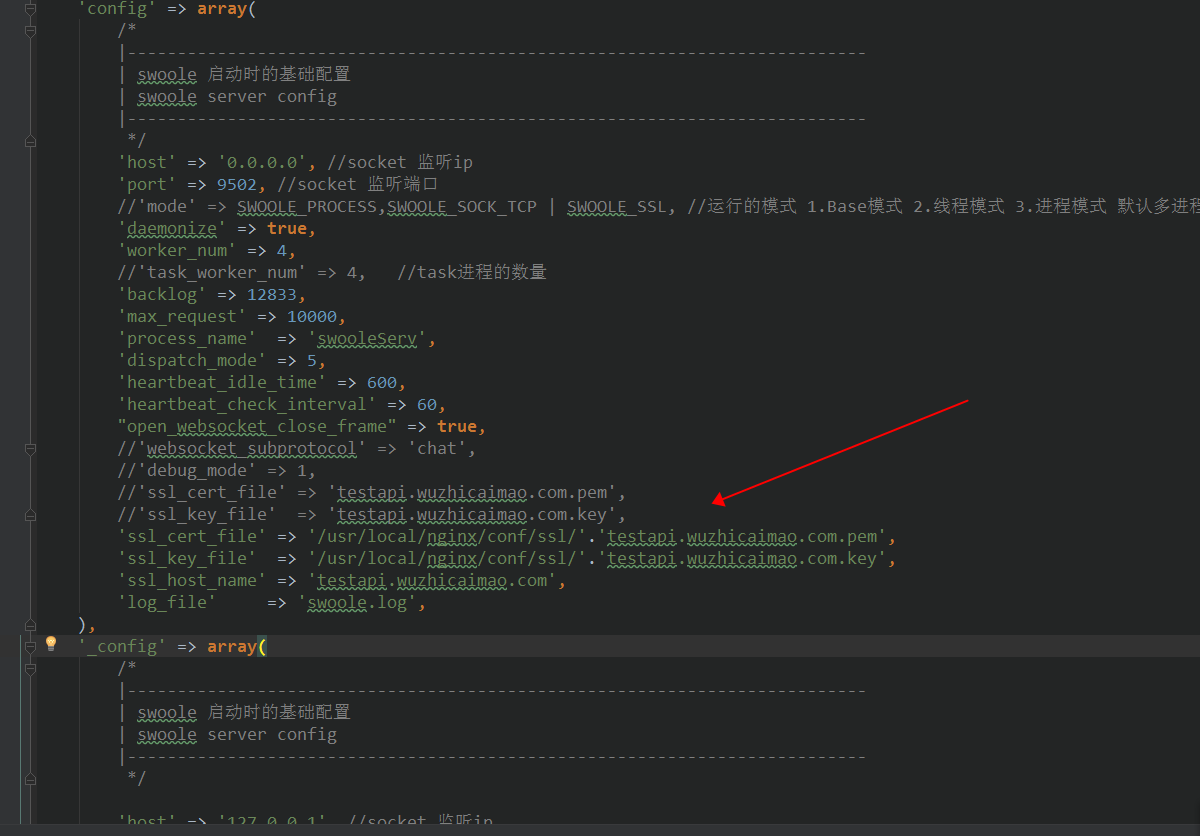
Task: Collapse the 'config' => array( block
Action: click(x=30, y=9)
